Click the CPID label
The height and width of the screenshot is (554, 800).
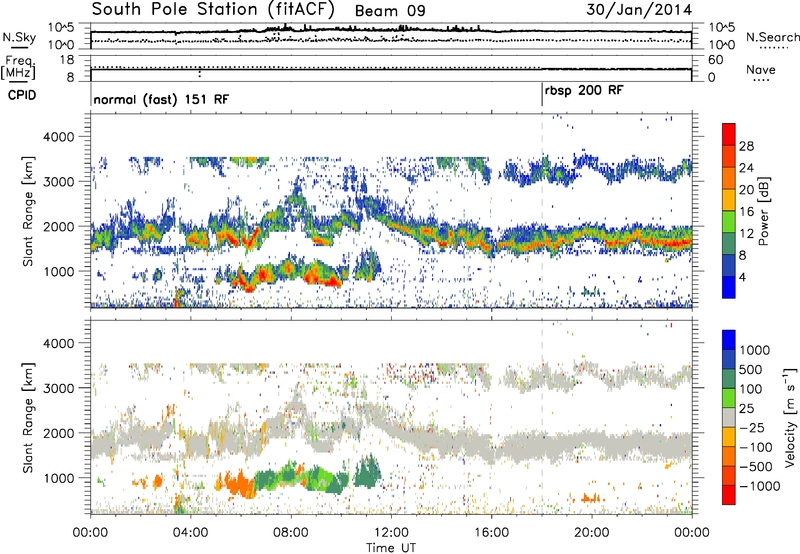coord(22,95)
